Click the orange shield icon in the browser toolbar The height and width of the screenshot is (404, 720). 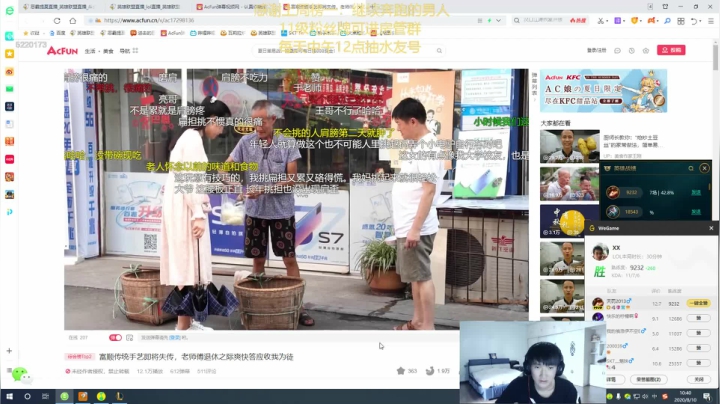(x=634, y=21)
